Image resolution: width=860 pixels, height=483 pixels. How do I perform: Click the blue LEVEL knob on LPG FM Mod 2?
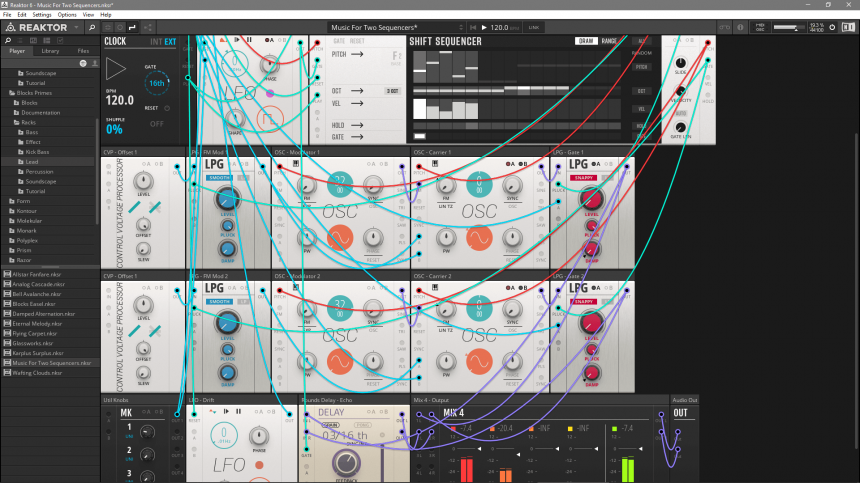click(227, 323)
